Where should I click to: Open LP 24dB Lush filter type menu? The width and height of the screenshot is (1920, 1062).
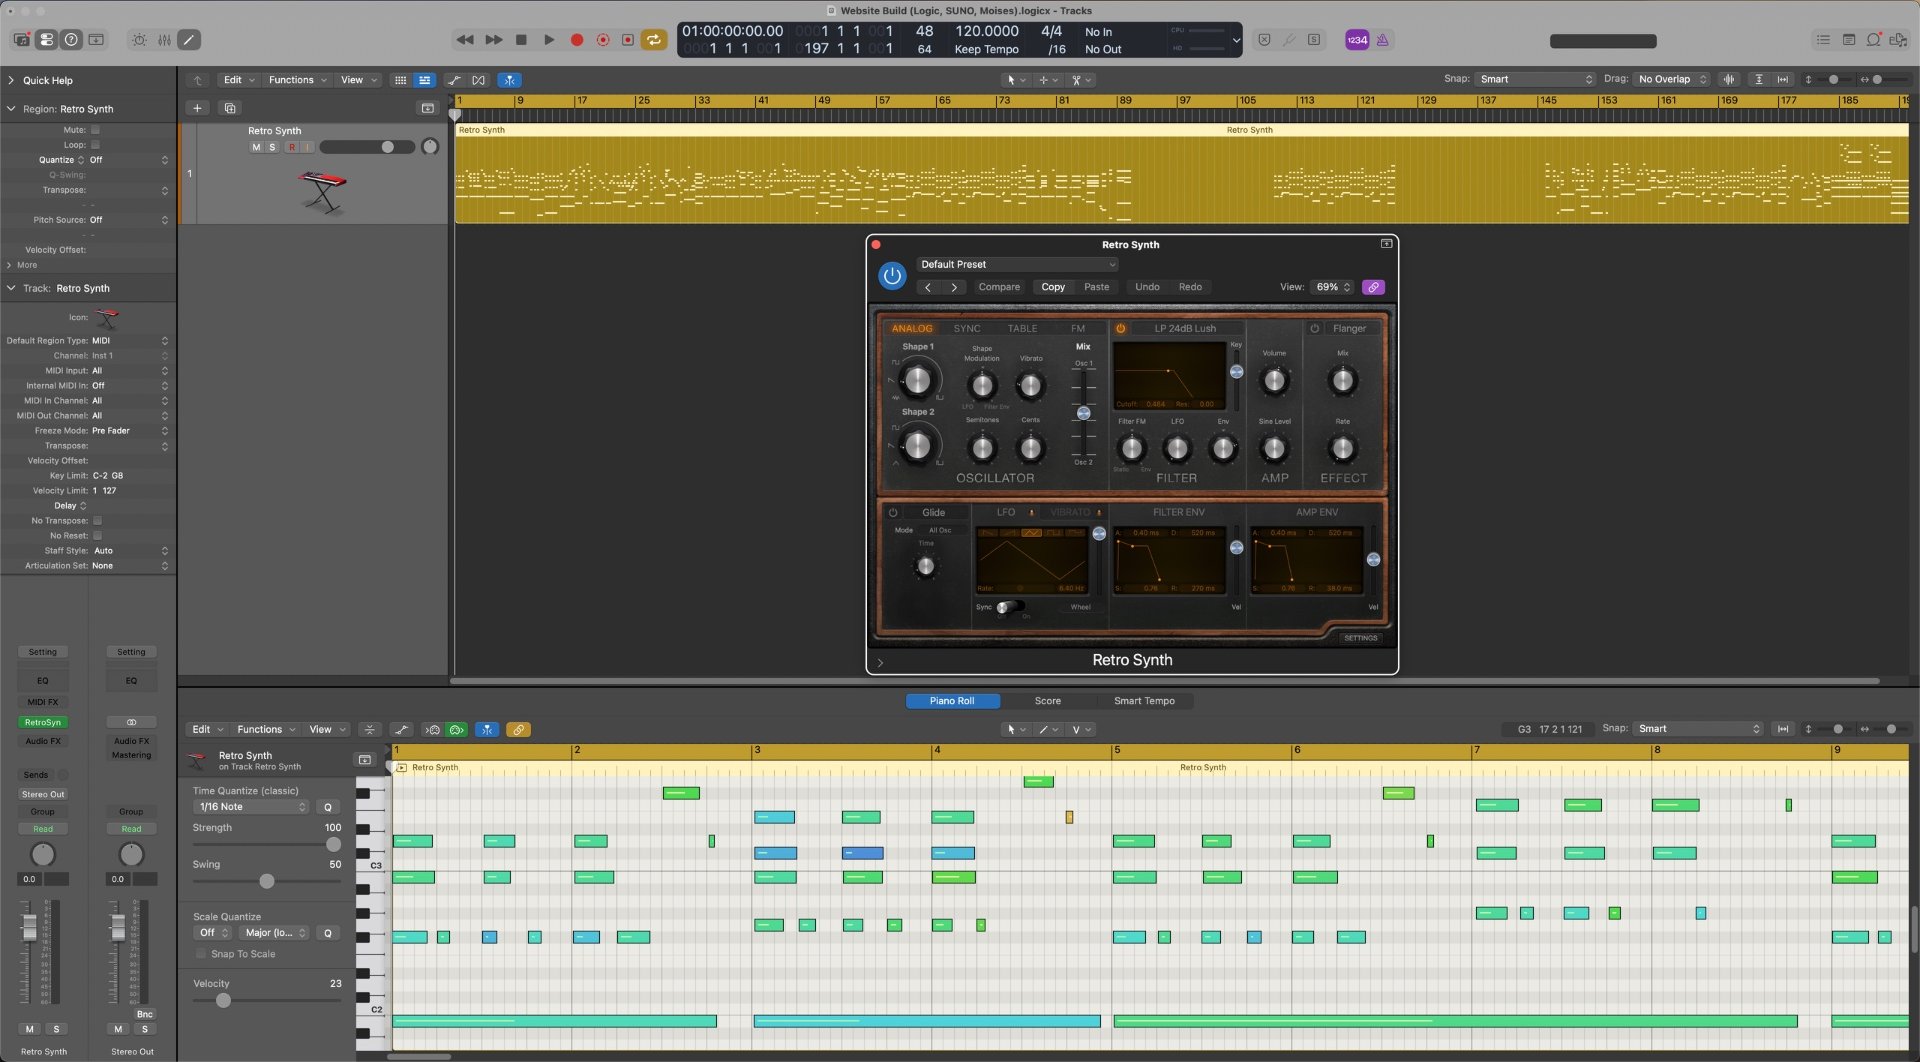click(1186, 328)
